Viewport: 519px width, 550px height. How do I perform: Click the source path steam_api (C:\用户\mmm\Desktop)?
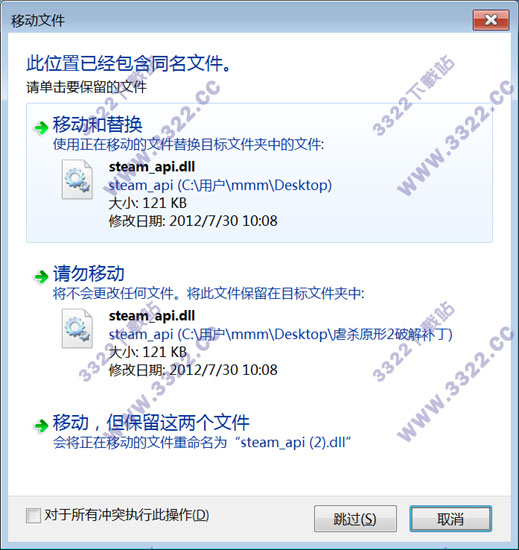pyautogui.click(x=220, y=185)
